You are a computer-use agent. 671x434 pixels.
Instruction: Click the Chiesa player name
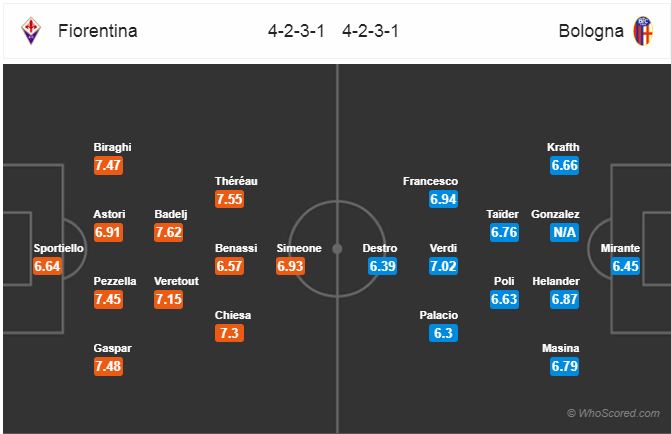233,315
